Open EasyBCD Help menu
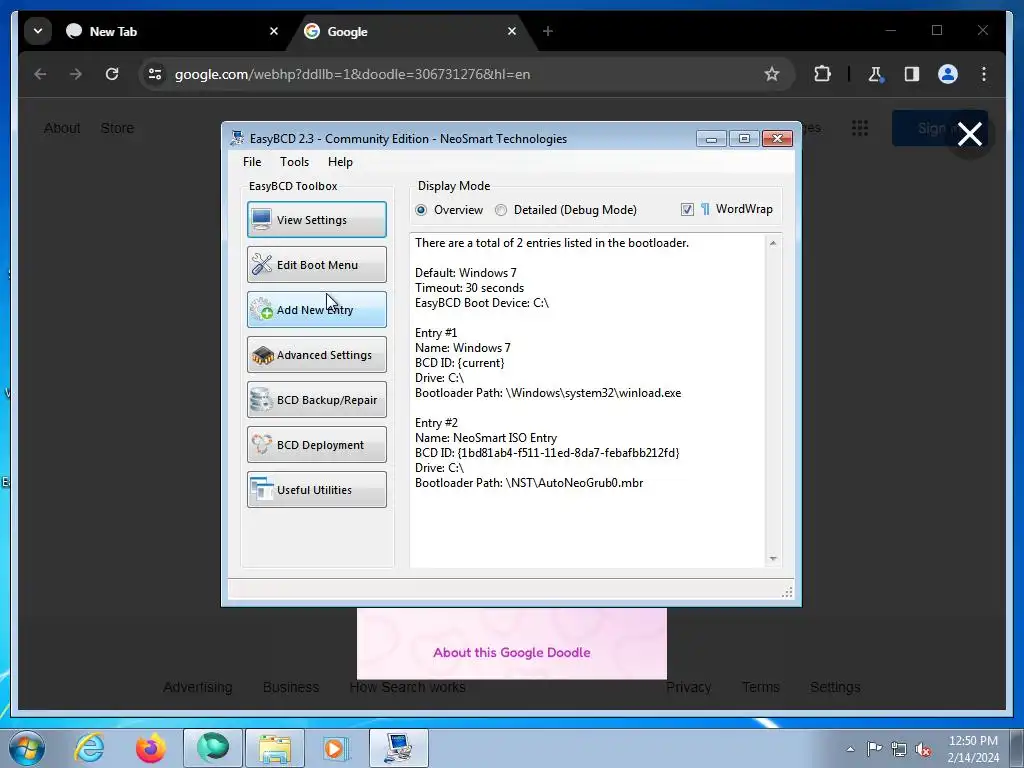This screenshot has height=768, width=1024. (x=340, y=162)
